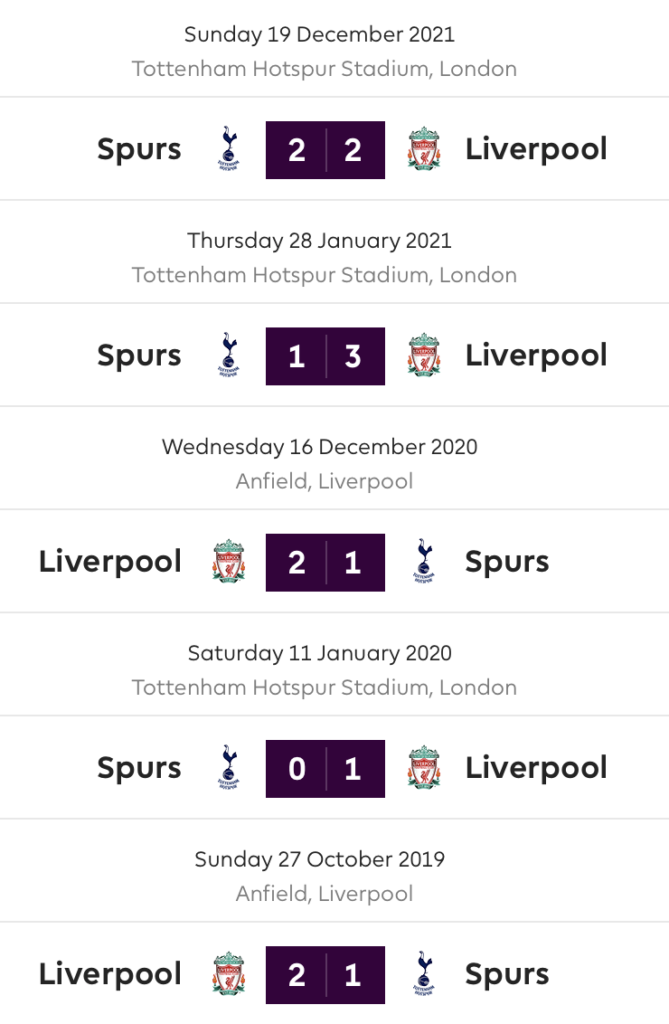Click the Liverpool crest in the 2-2 match
This screenshot has height=1024, width=669.
pyautogui.click(x=424, y=149)
